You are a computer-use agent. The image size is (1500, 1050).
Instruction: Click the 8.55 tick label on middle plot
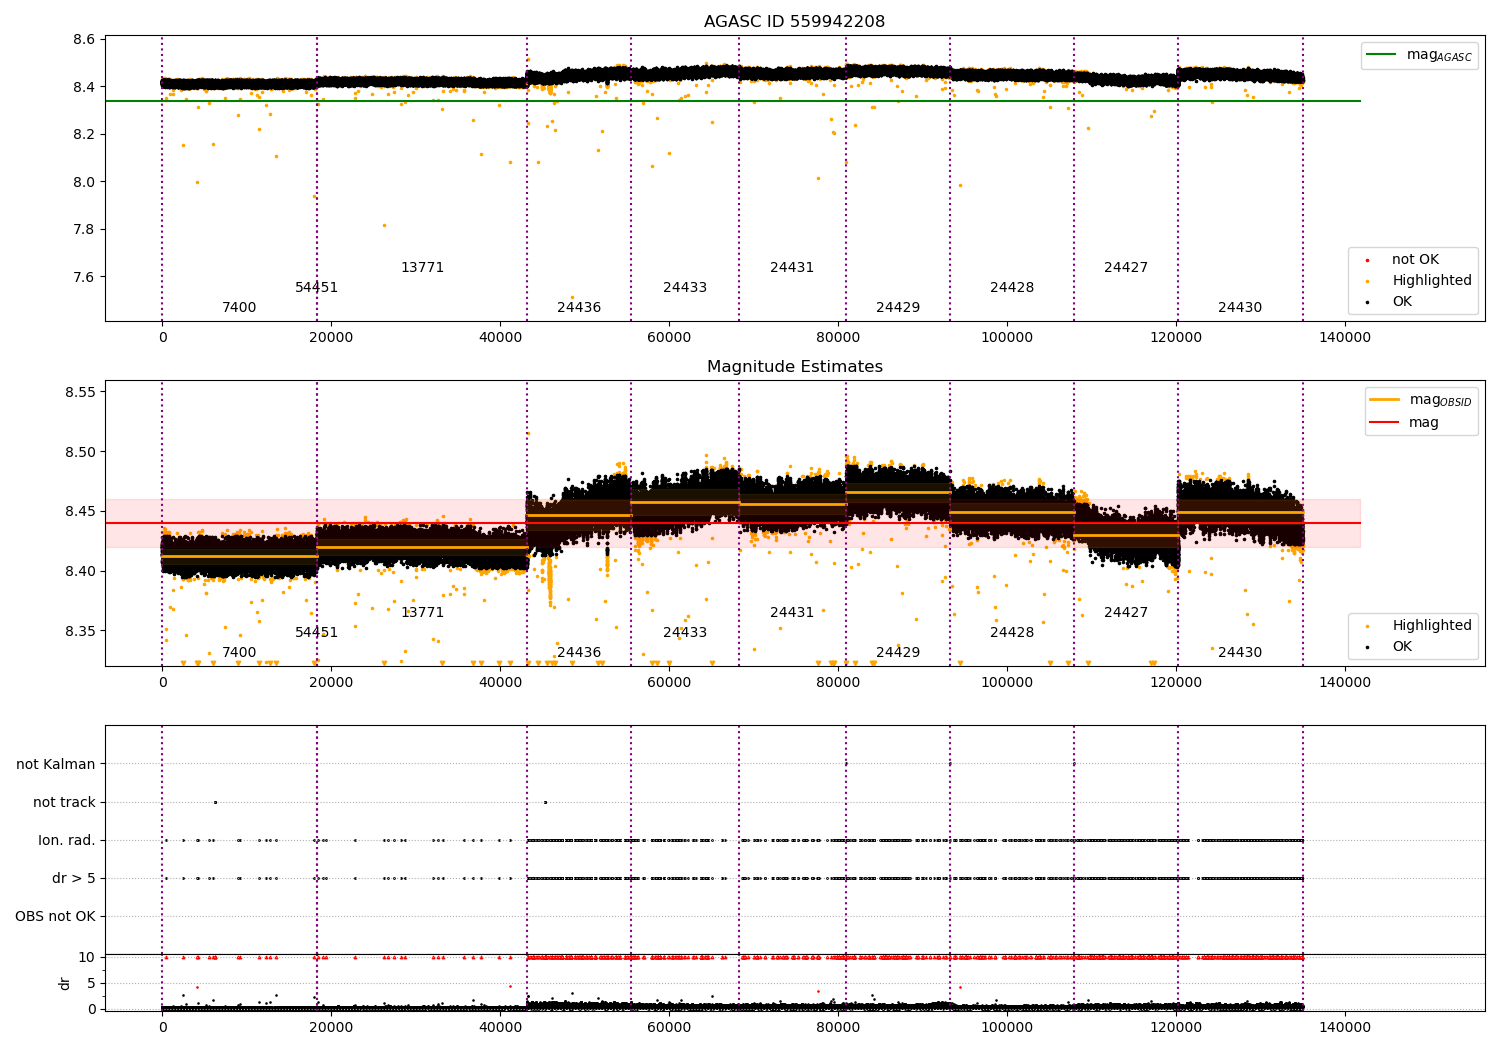pos(80,392)
